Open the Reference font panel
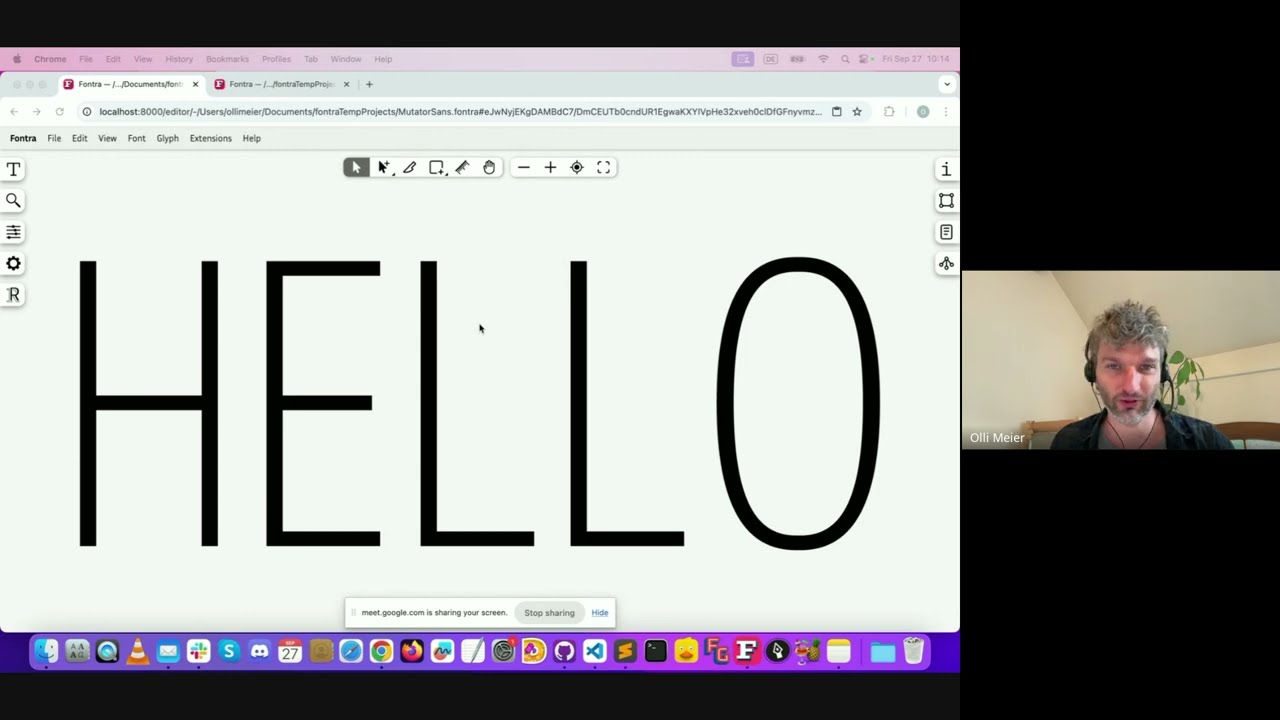This screenshot has width=1280, height=720. [13, 294]
